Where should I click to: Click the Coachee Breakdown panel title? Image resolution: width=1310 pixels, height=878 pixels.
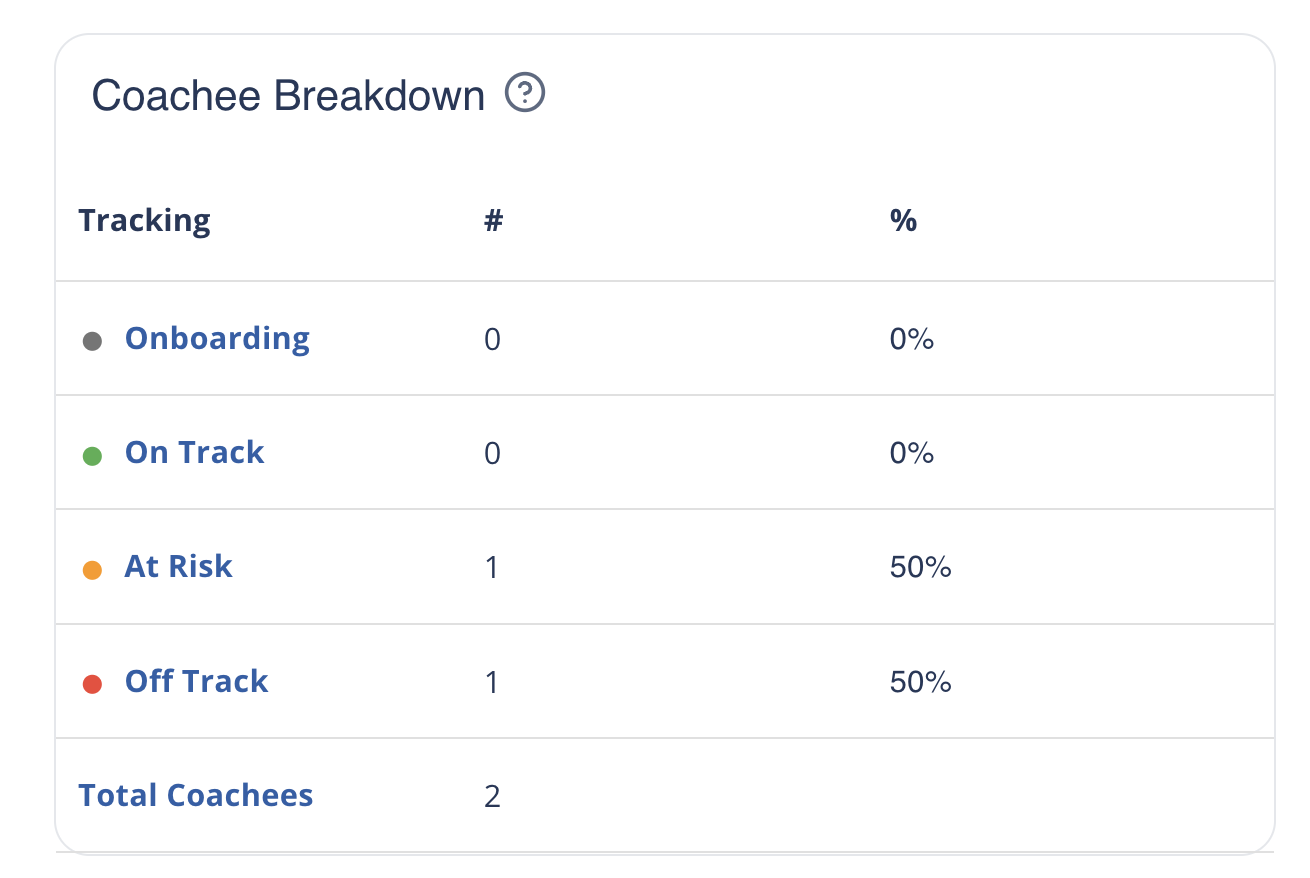pos(288,96)
